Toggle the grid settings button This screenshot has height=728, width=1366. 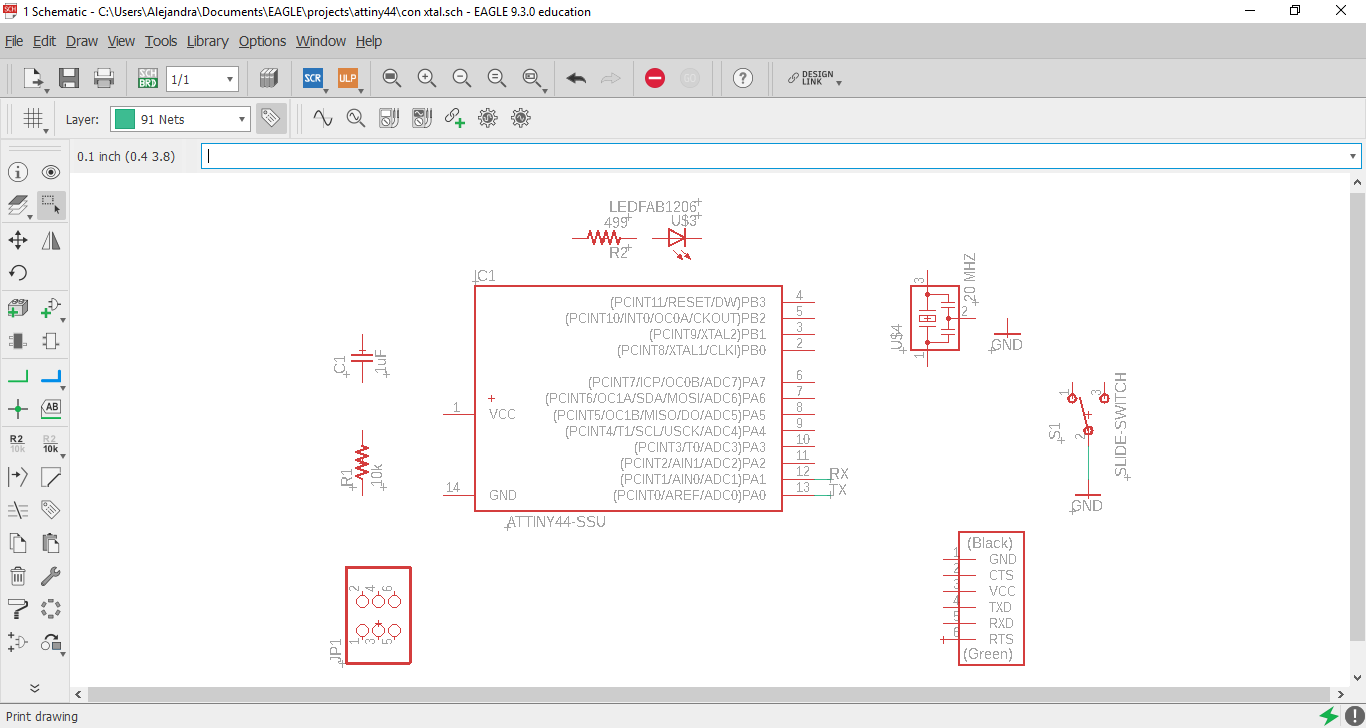tap(34, 119)
